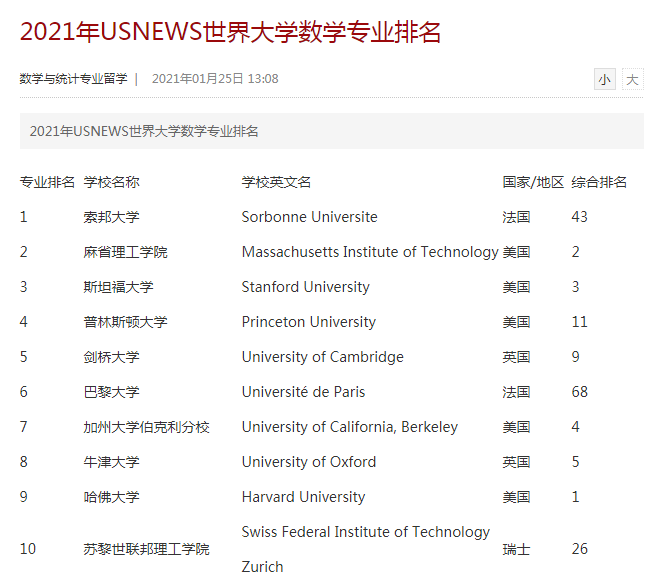This screenshot has width=657, height=582.
Task: Click Université de Paris text
Action: (303, 392)
